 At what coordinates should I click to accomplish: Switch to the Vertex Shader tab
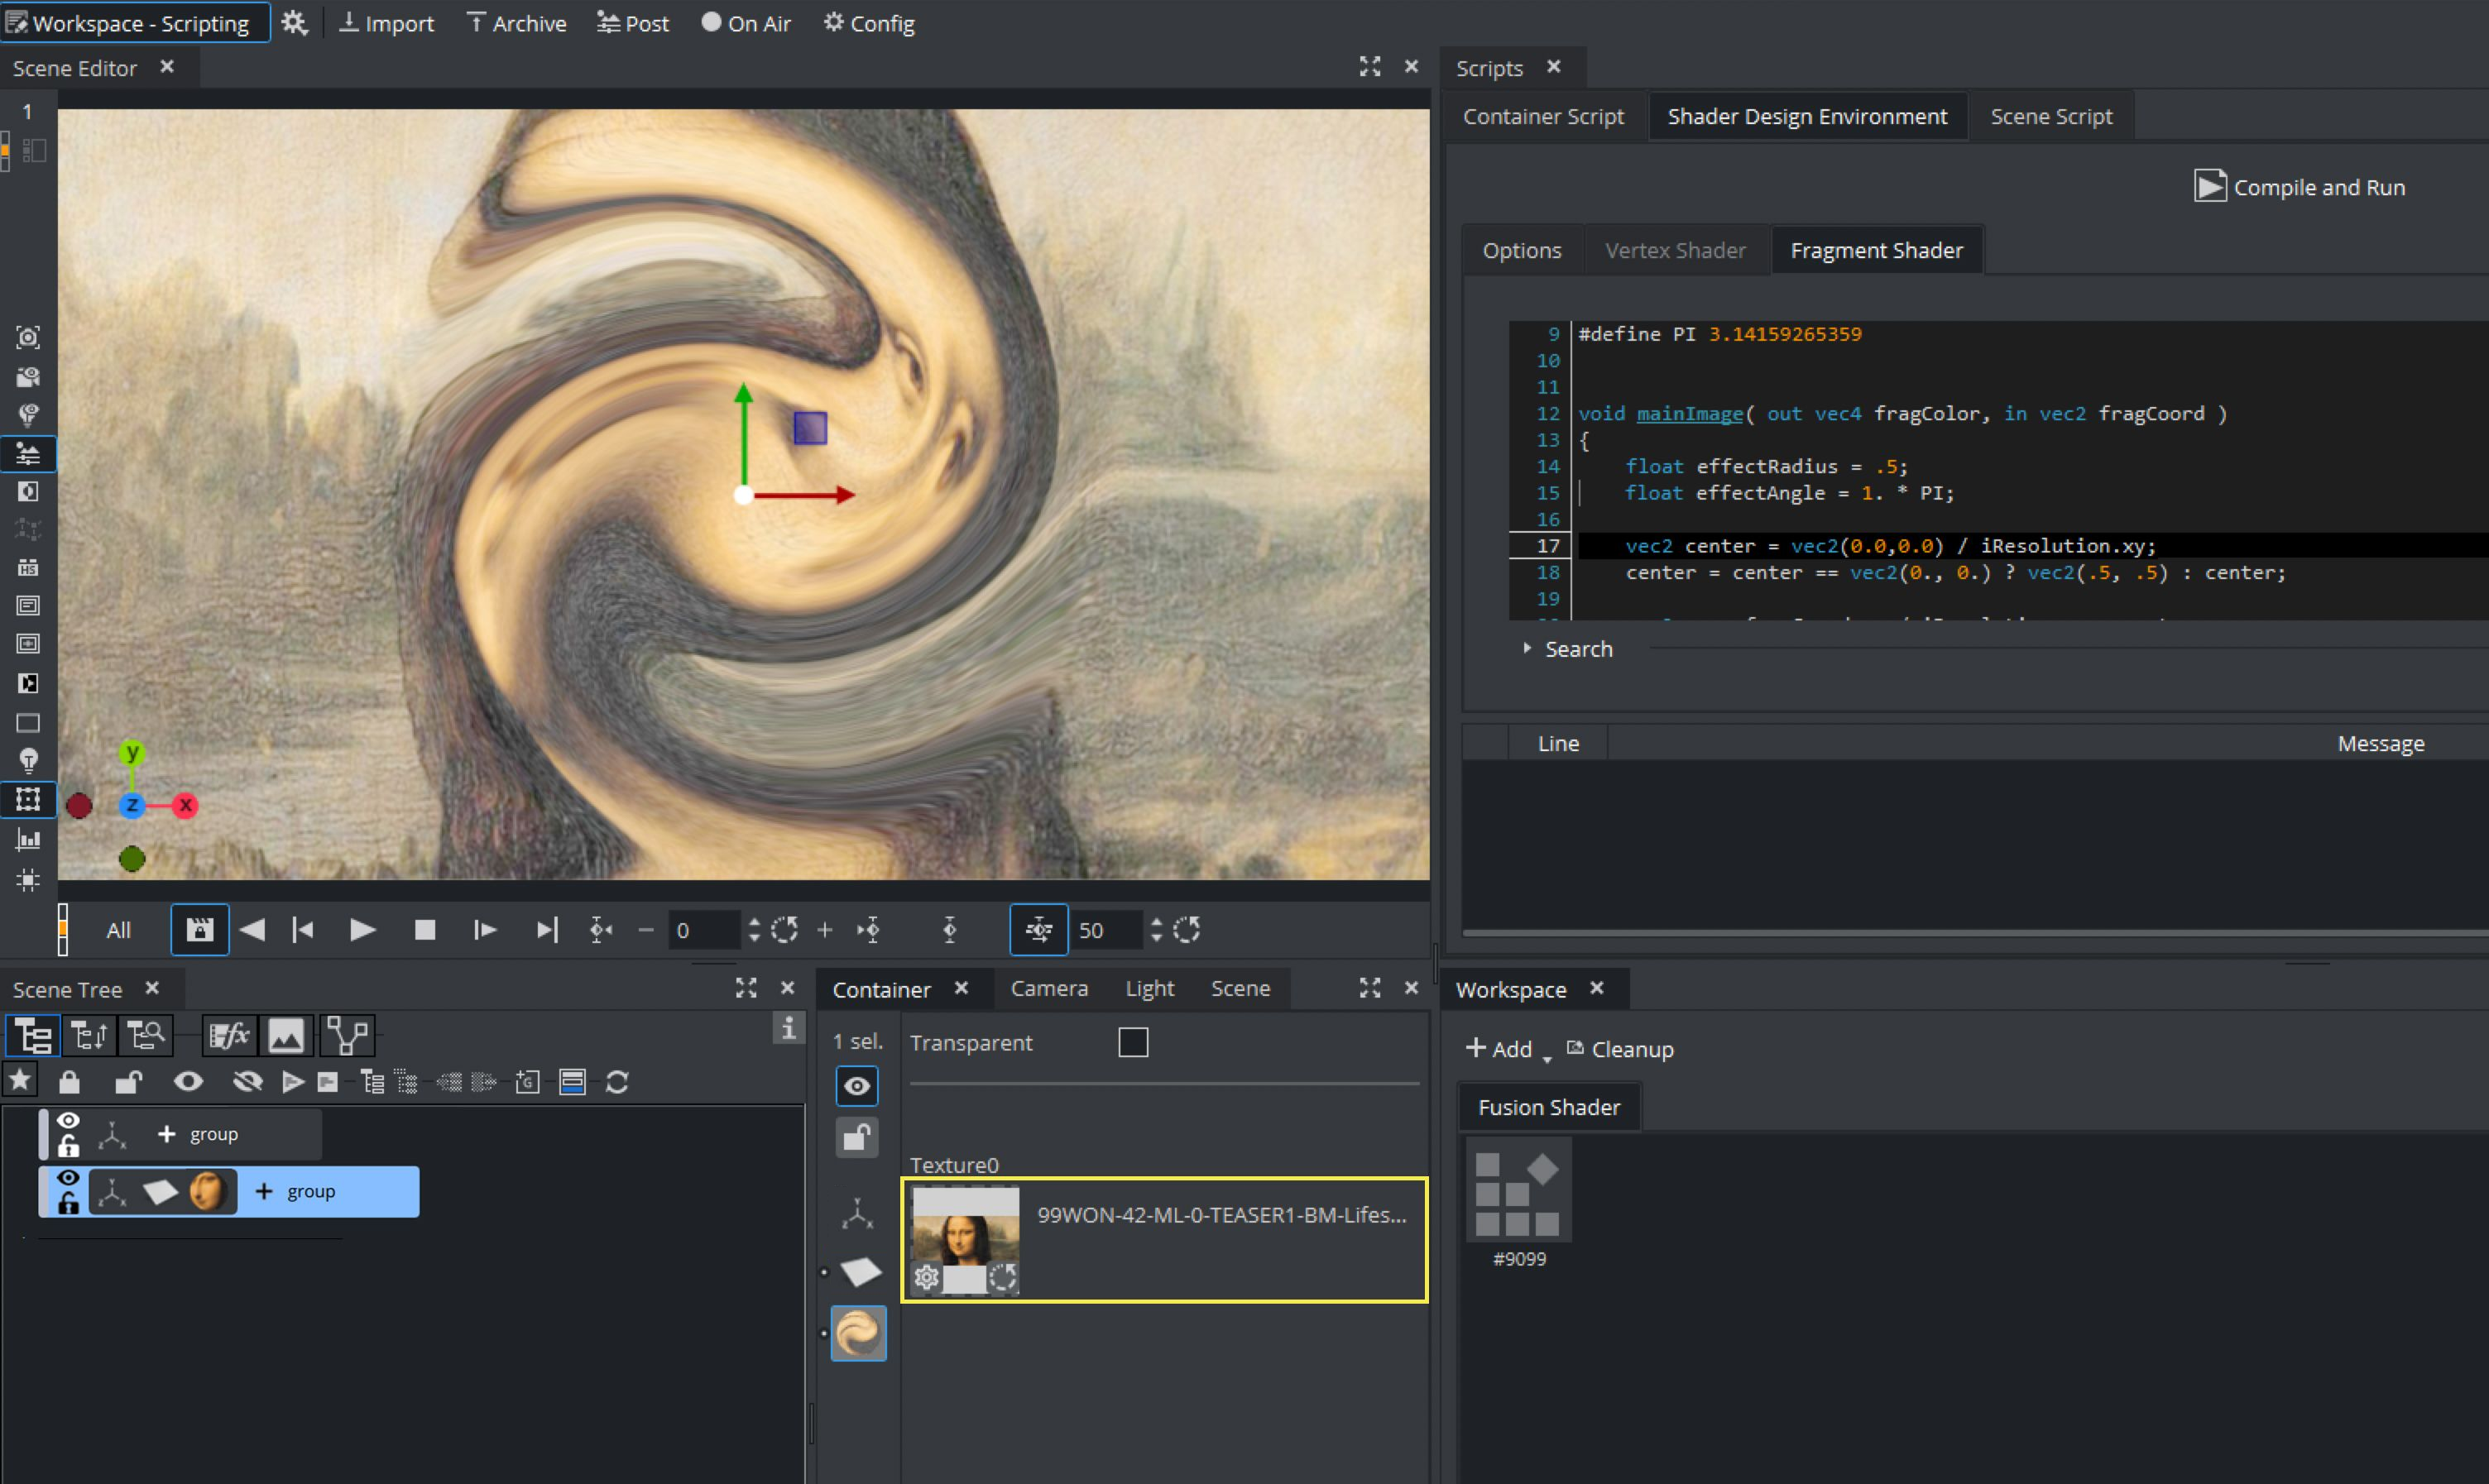coord(1675,250)
